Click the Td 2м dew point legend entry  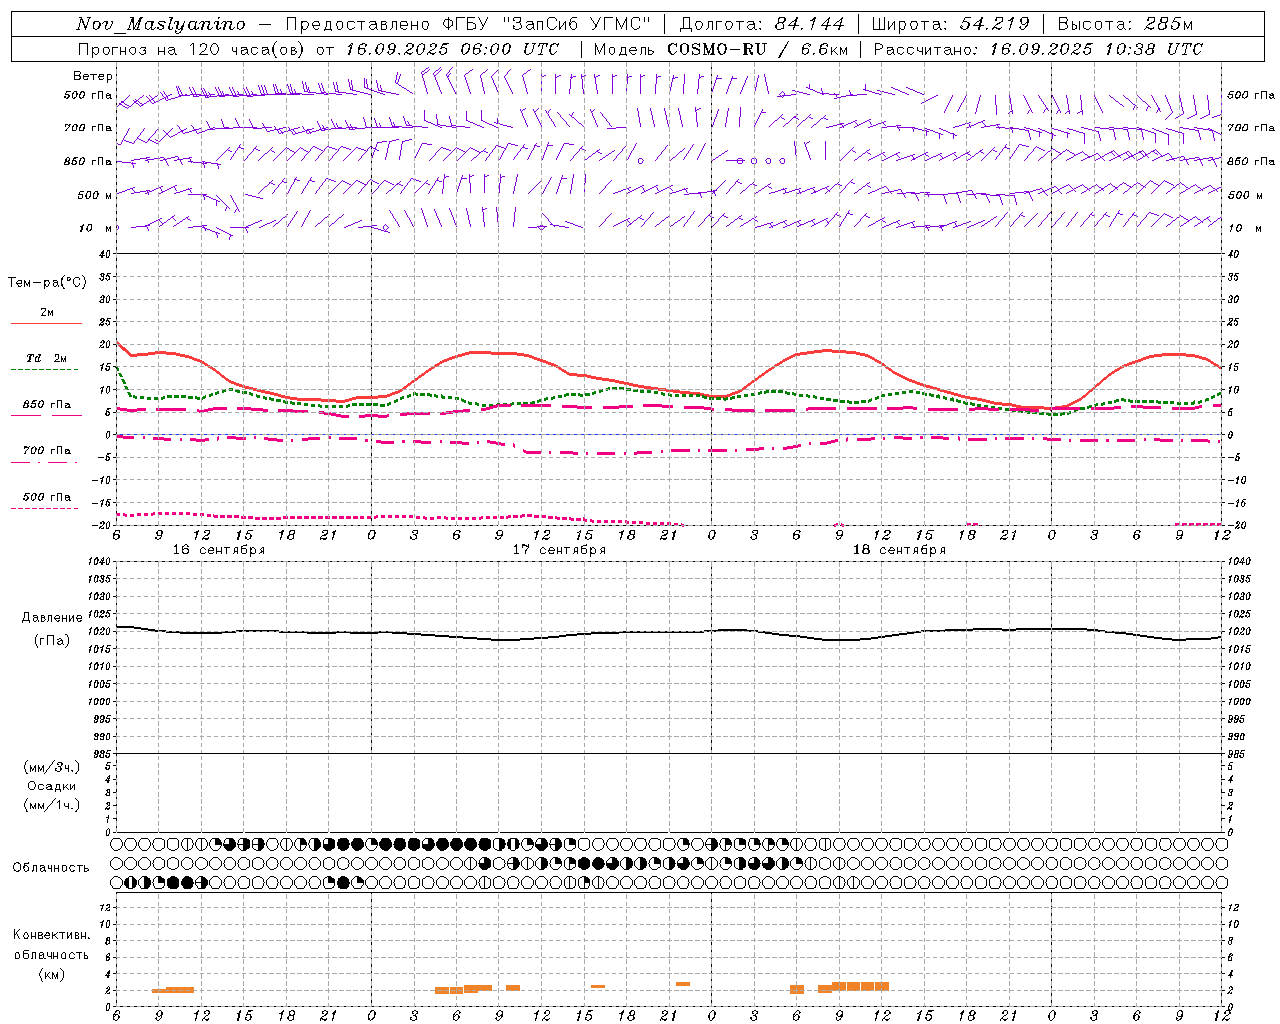coord(47,358)
